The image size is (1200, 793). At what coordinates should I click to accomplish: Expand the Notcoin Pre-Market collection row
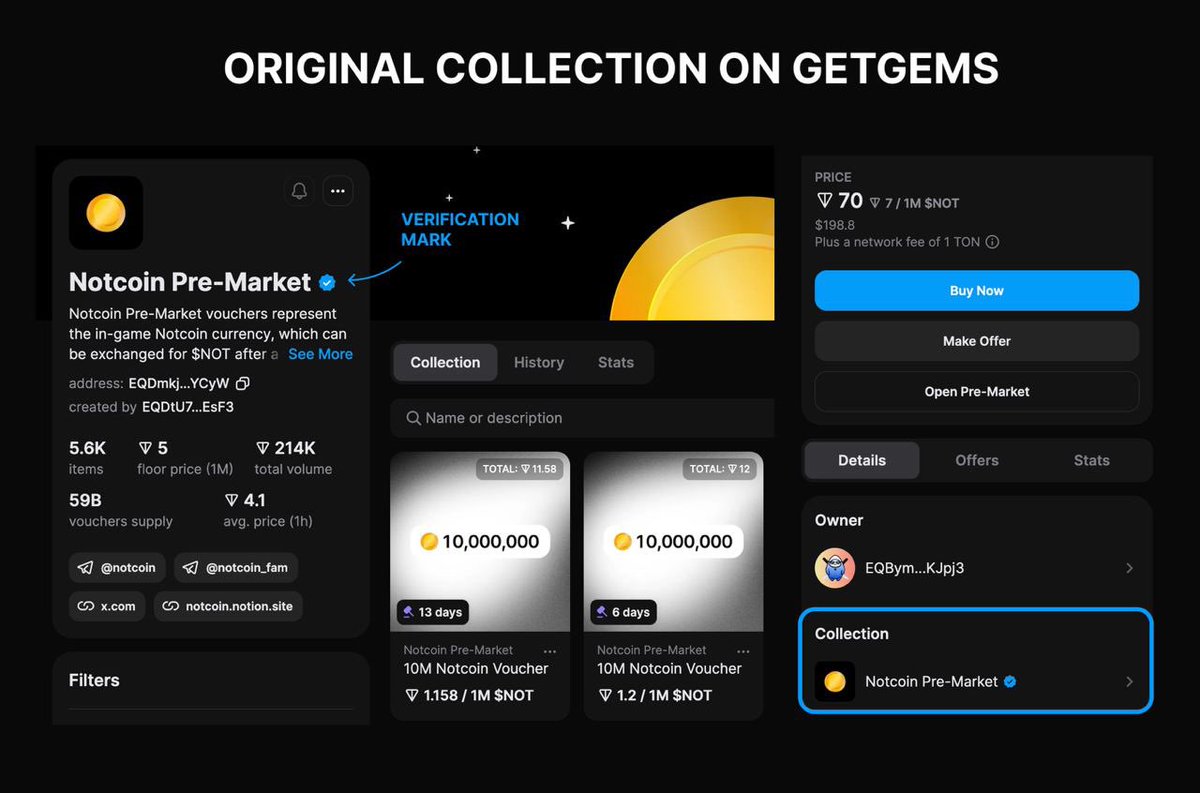pos(1129,681)
